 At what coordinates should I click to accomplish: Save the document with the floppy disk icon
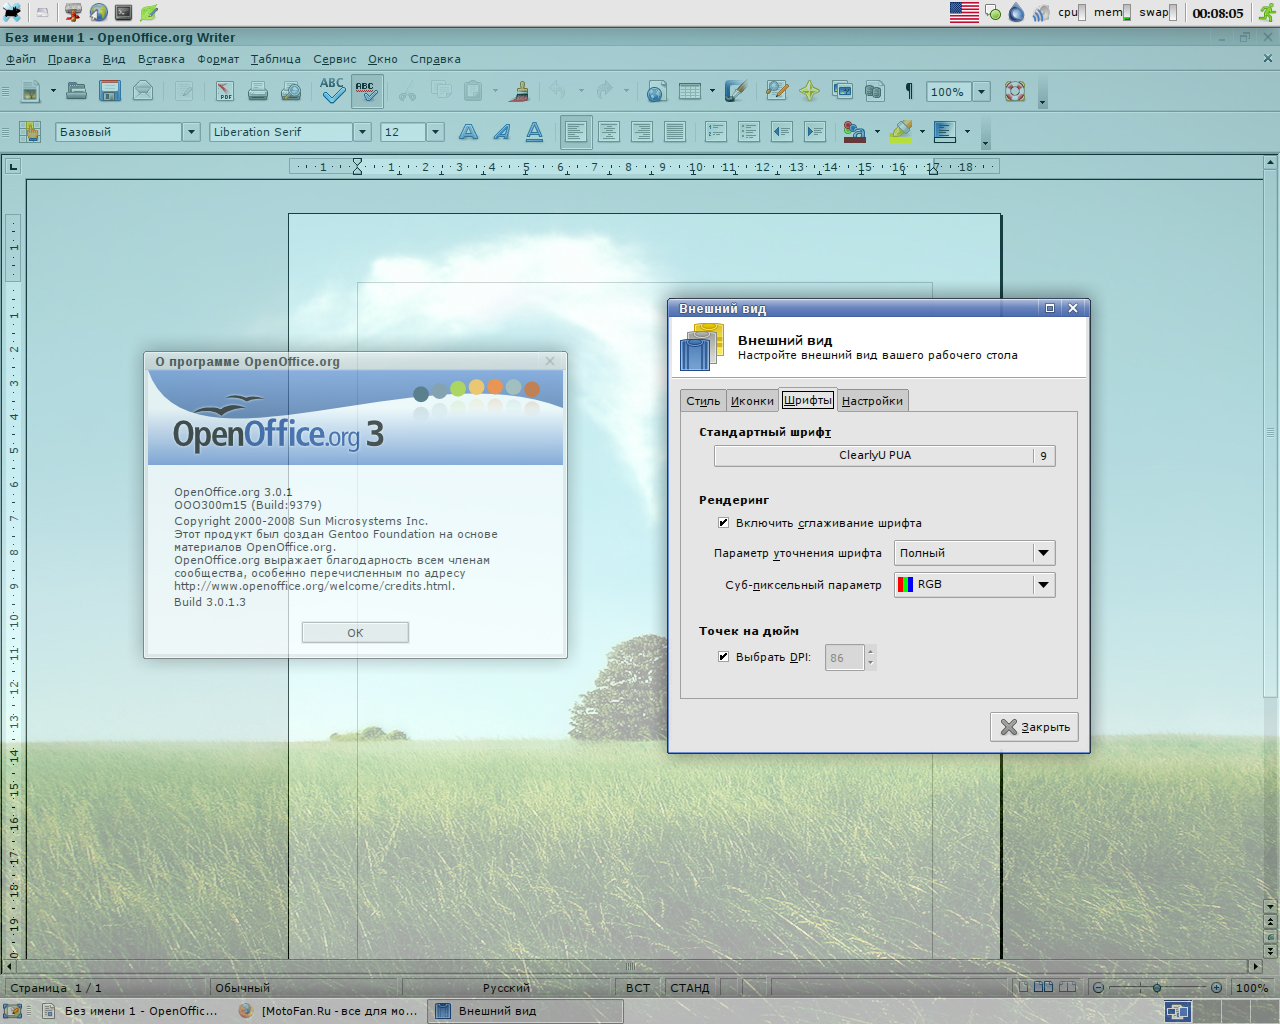tap(110, 92)
